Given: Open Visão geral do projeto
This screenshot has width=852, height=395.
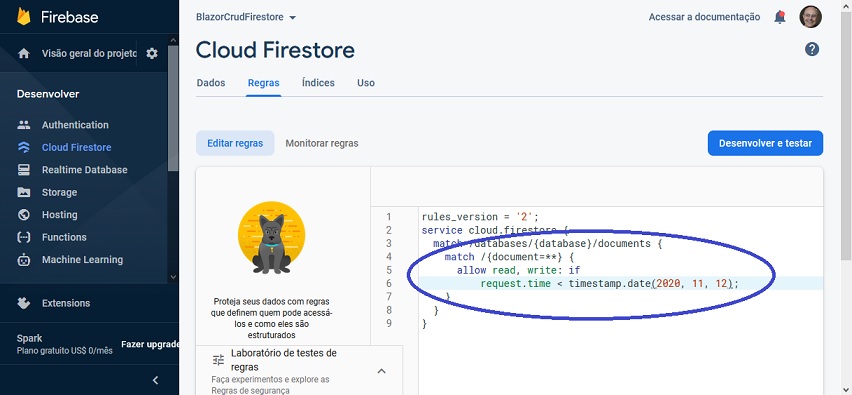Looking at the screenshot, I should pyautogui.click(x=89, y=53).
